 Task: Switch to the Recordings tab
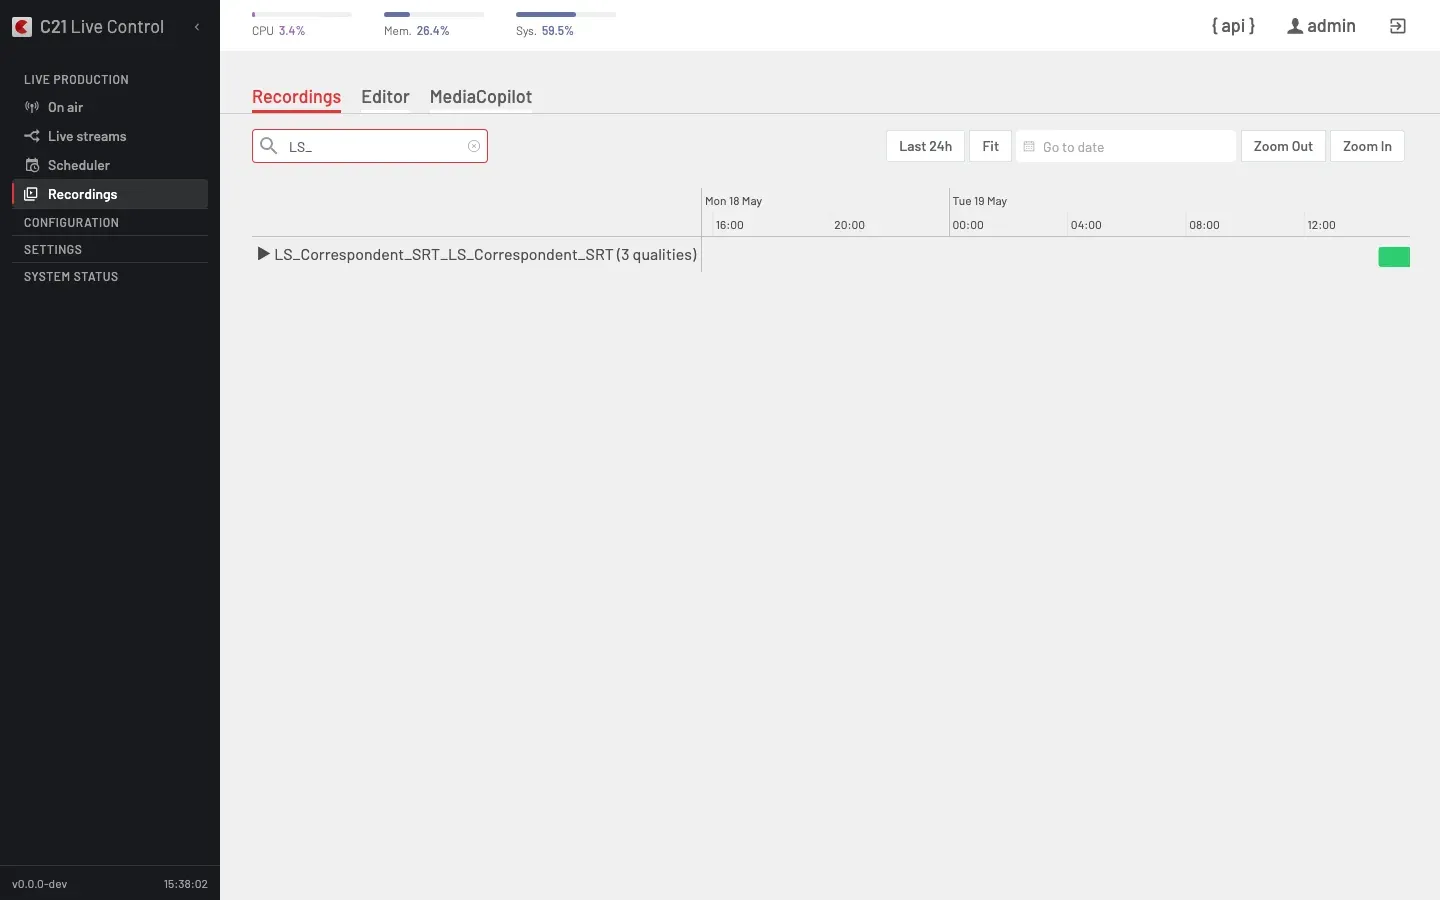pyautogui.click(x=296, y=97)
